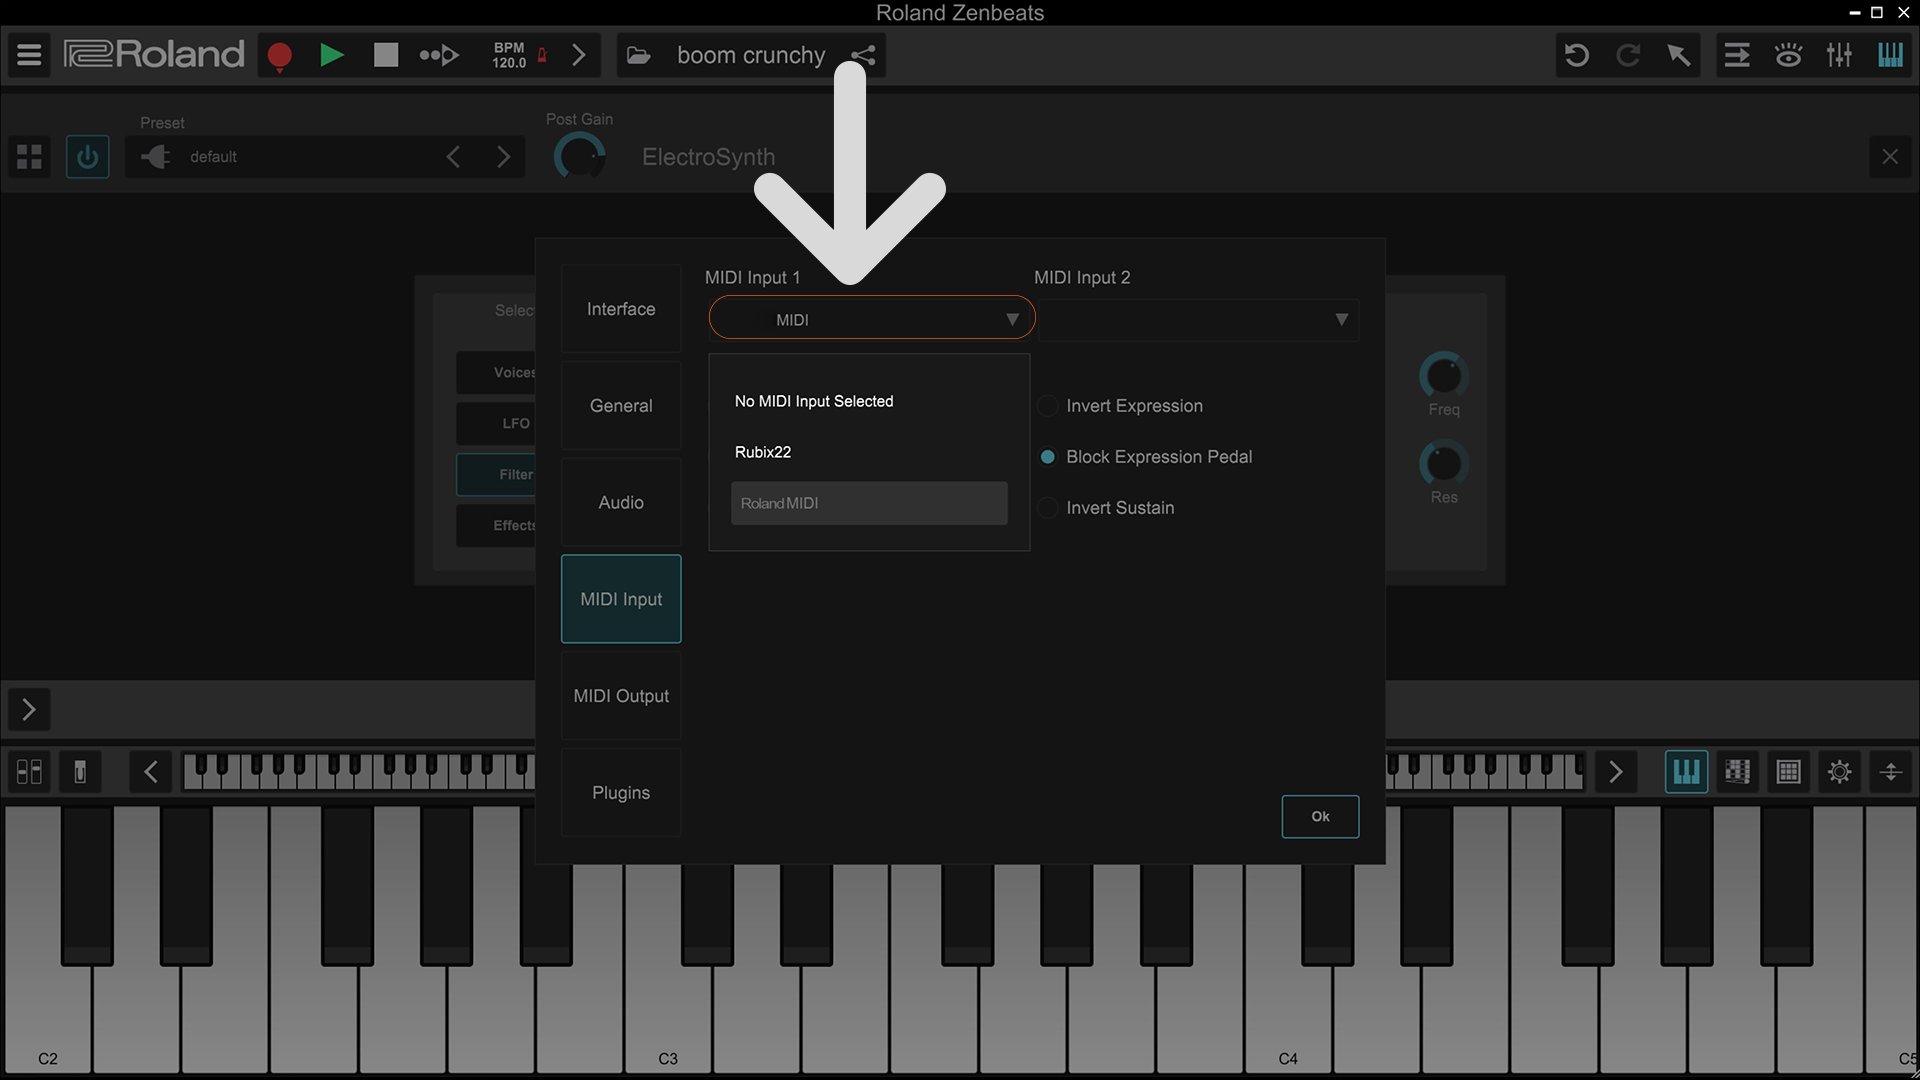Expand transport options with the chevron next to BPM
Viewport: 1920px width, 1080px height.
click(x=578, y=55)
